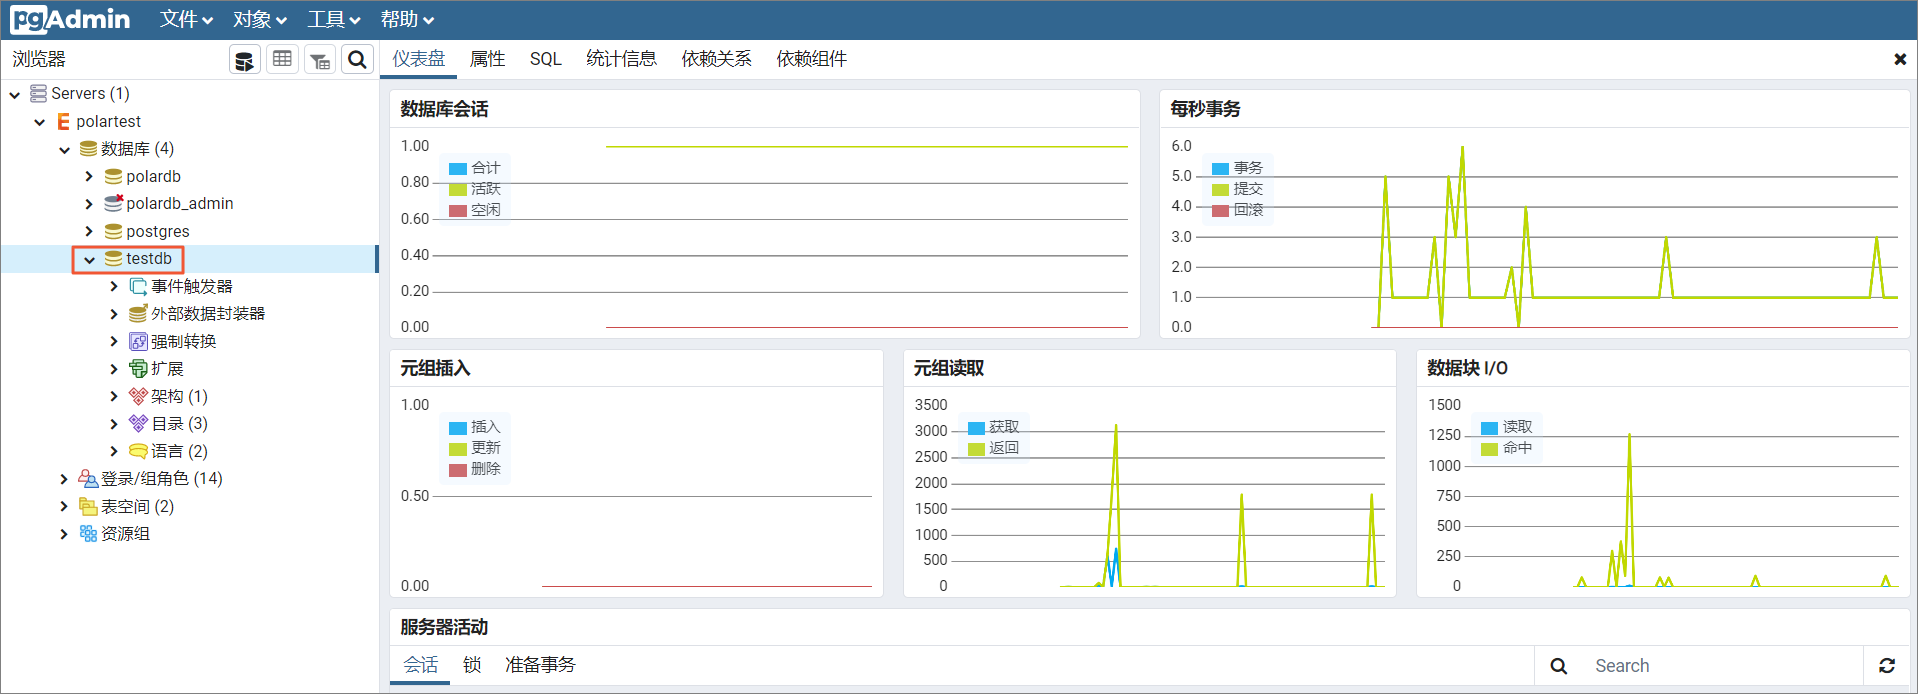Image resolution: width=1918 pixels, height=694 pixels.
Task: Click the Servers group icon
Action: (x=38, y=93)
